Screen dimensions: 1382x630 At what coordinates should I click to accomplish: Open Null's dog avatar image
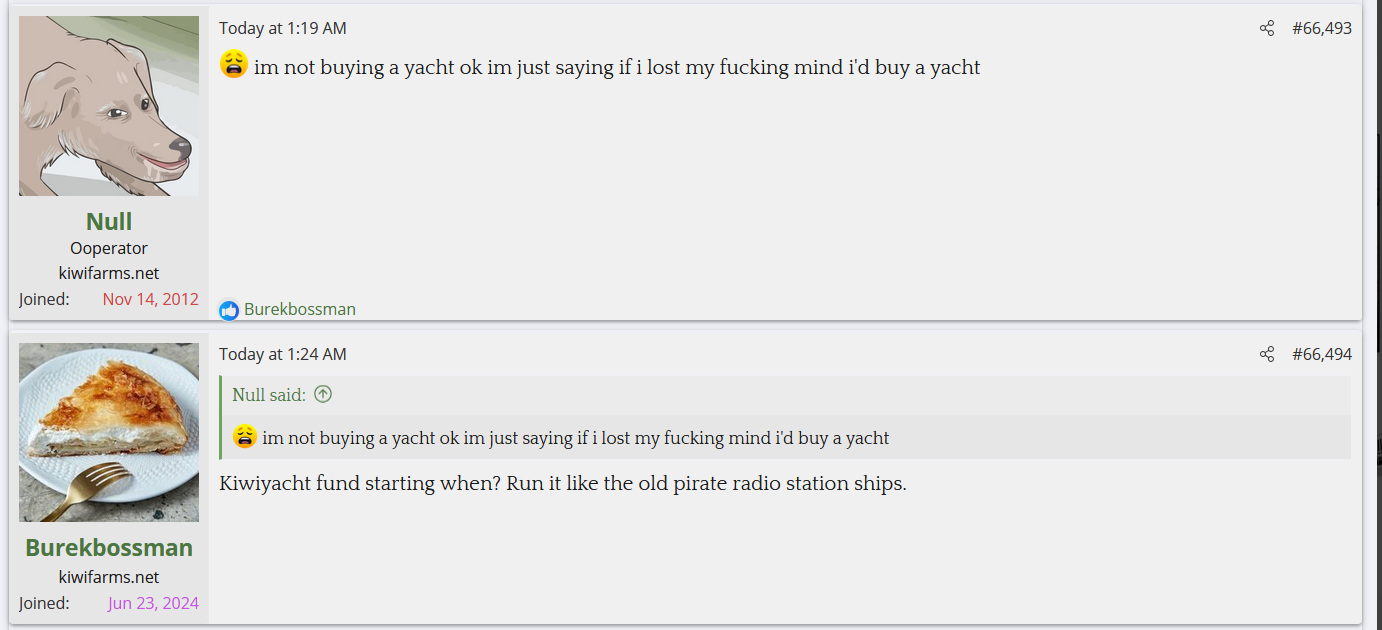click(x=109, y=106)
